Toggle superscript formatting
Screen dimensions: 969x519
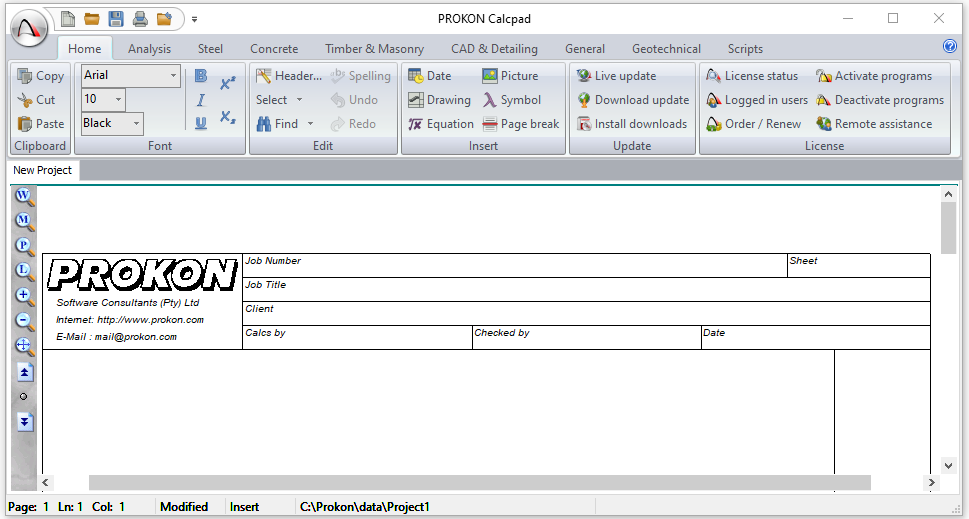click(x=227, y=83)
